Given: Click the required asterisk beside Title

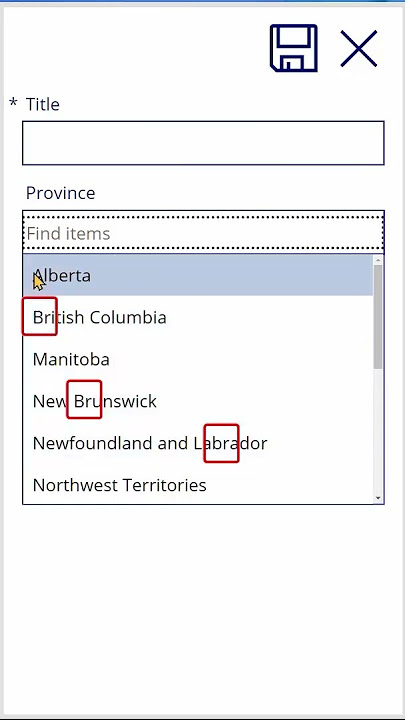Looking at the screenshot, I should (x=13, y=102).
